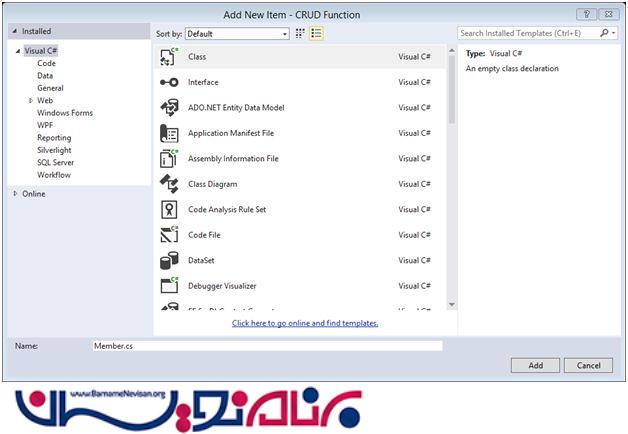The height and width of the screenshot is (434, 628).
Task: Select the Application Manifest File icon
Action: point(169,133)
